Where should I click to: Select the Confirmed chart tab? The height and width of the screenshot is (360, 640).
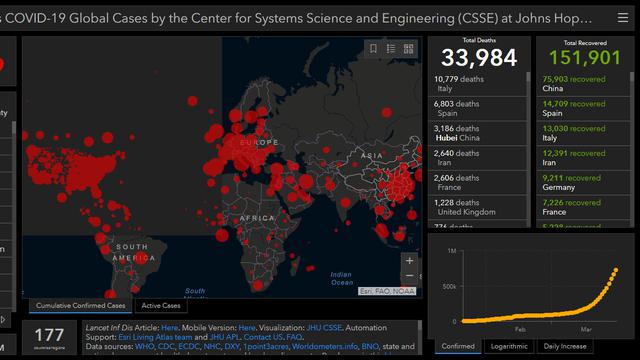(x=458, y=346)
